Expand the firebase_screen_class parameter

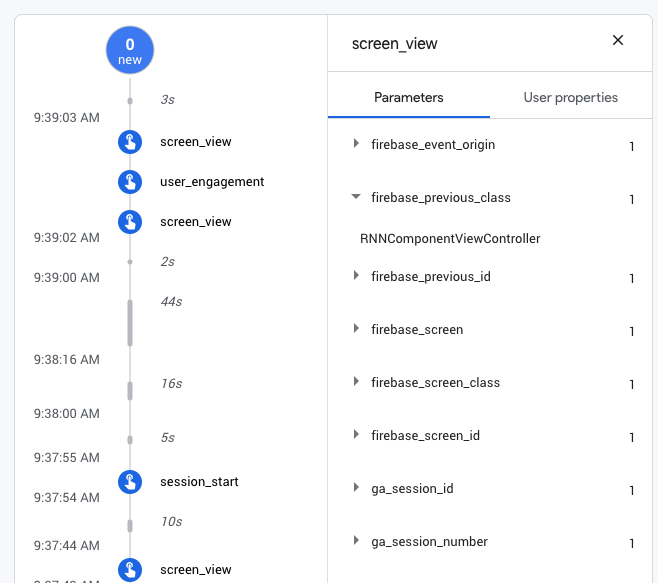pos(356,382)
